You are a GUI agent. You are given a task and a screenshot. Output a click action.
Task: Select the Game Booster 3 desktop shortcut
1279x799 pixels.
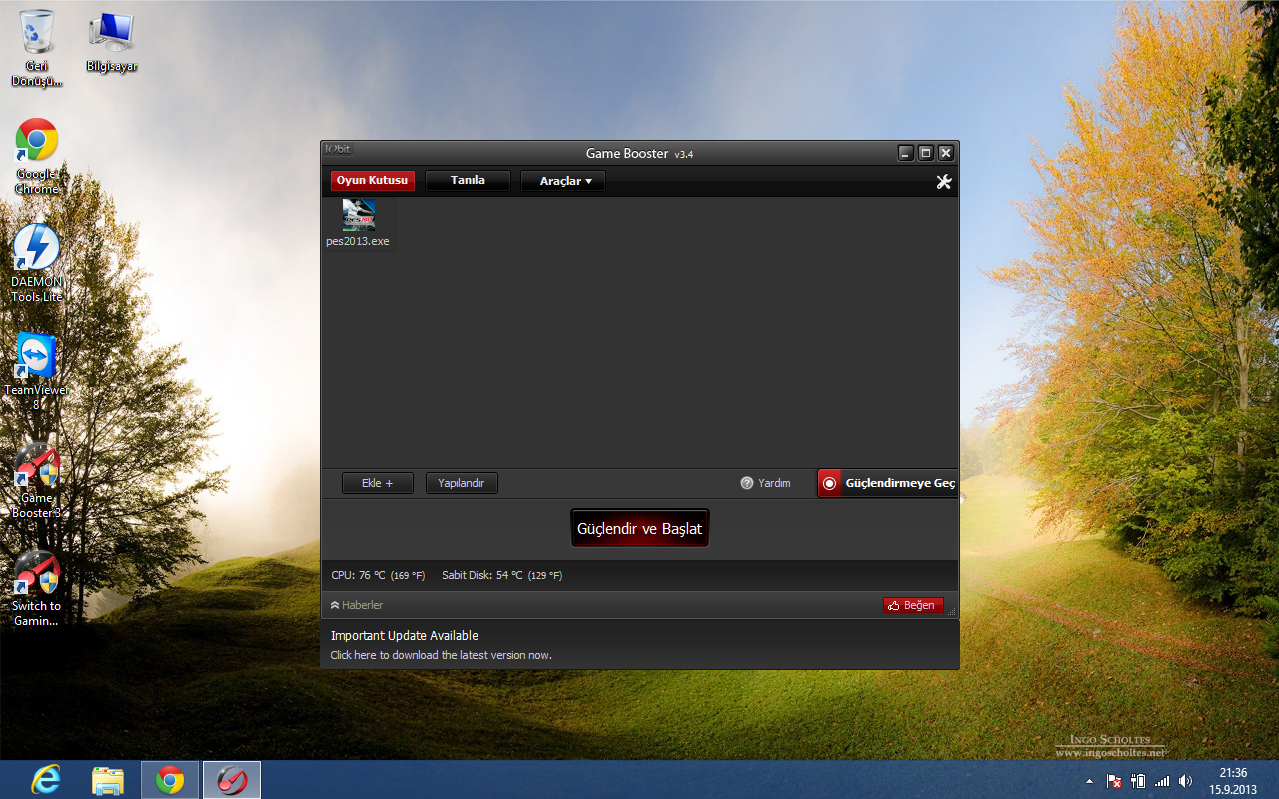click(x=37, y=480)
